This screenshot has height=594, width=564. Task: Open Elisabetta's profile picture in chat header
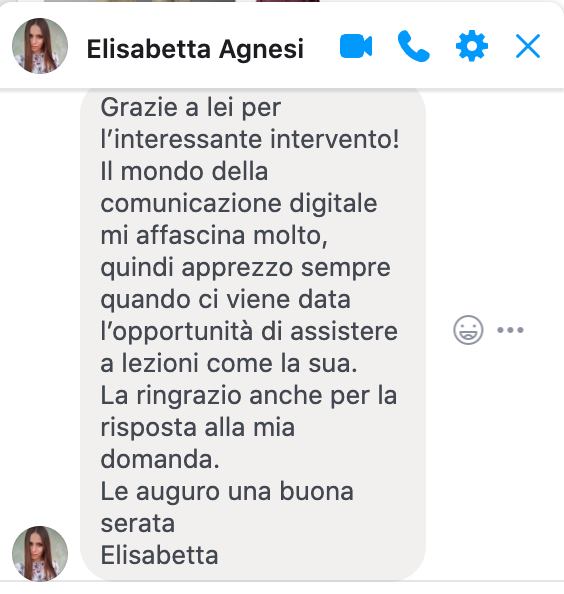(40, 45)
